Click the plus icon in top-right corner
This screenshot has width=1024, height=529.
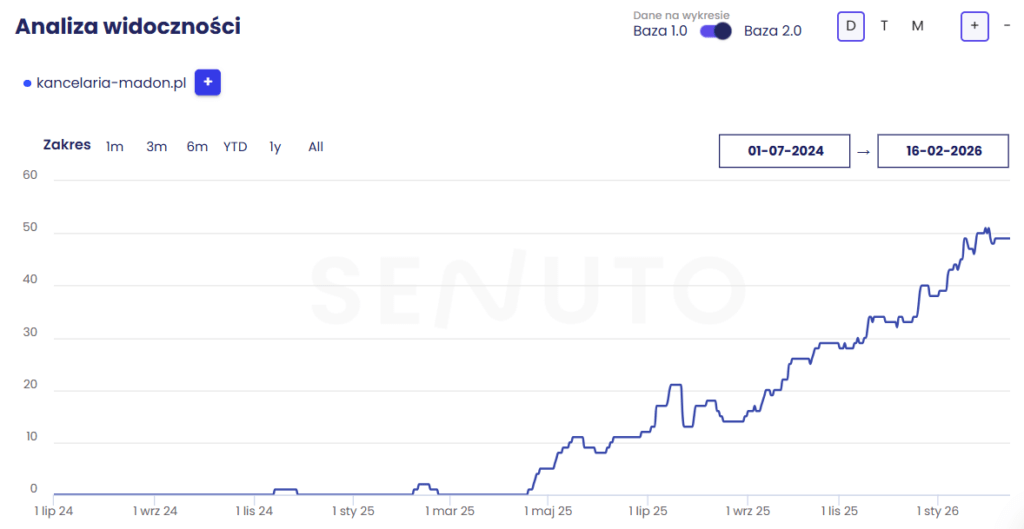pos(974,26)
